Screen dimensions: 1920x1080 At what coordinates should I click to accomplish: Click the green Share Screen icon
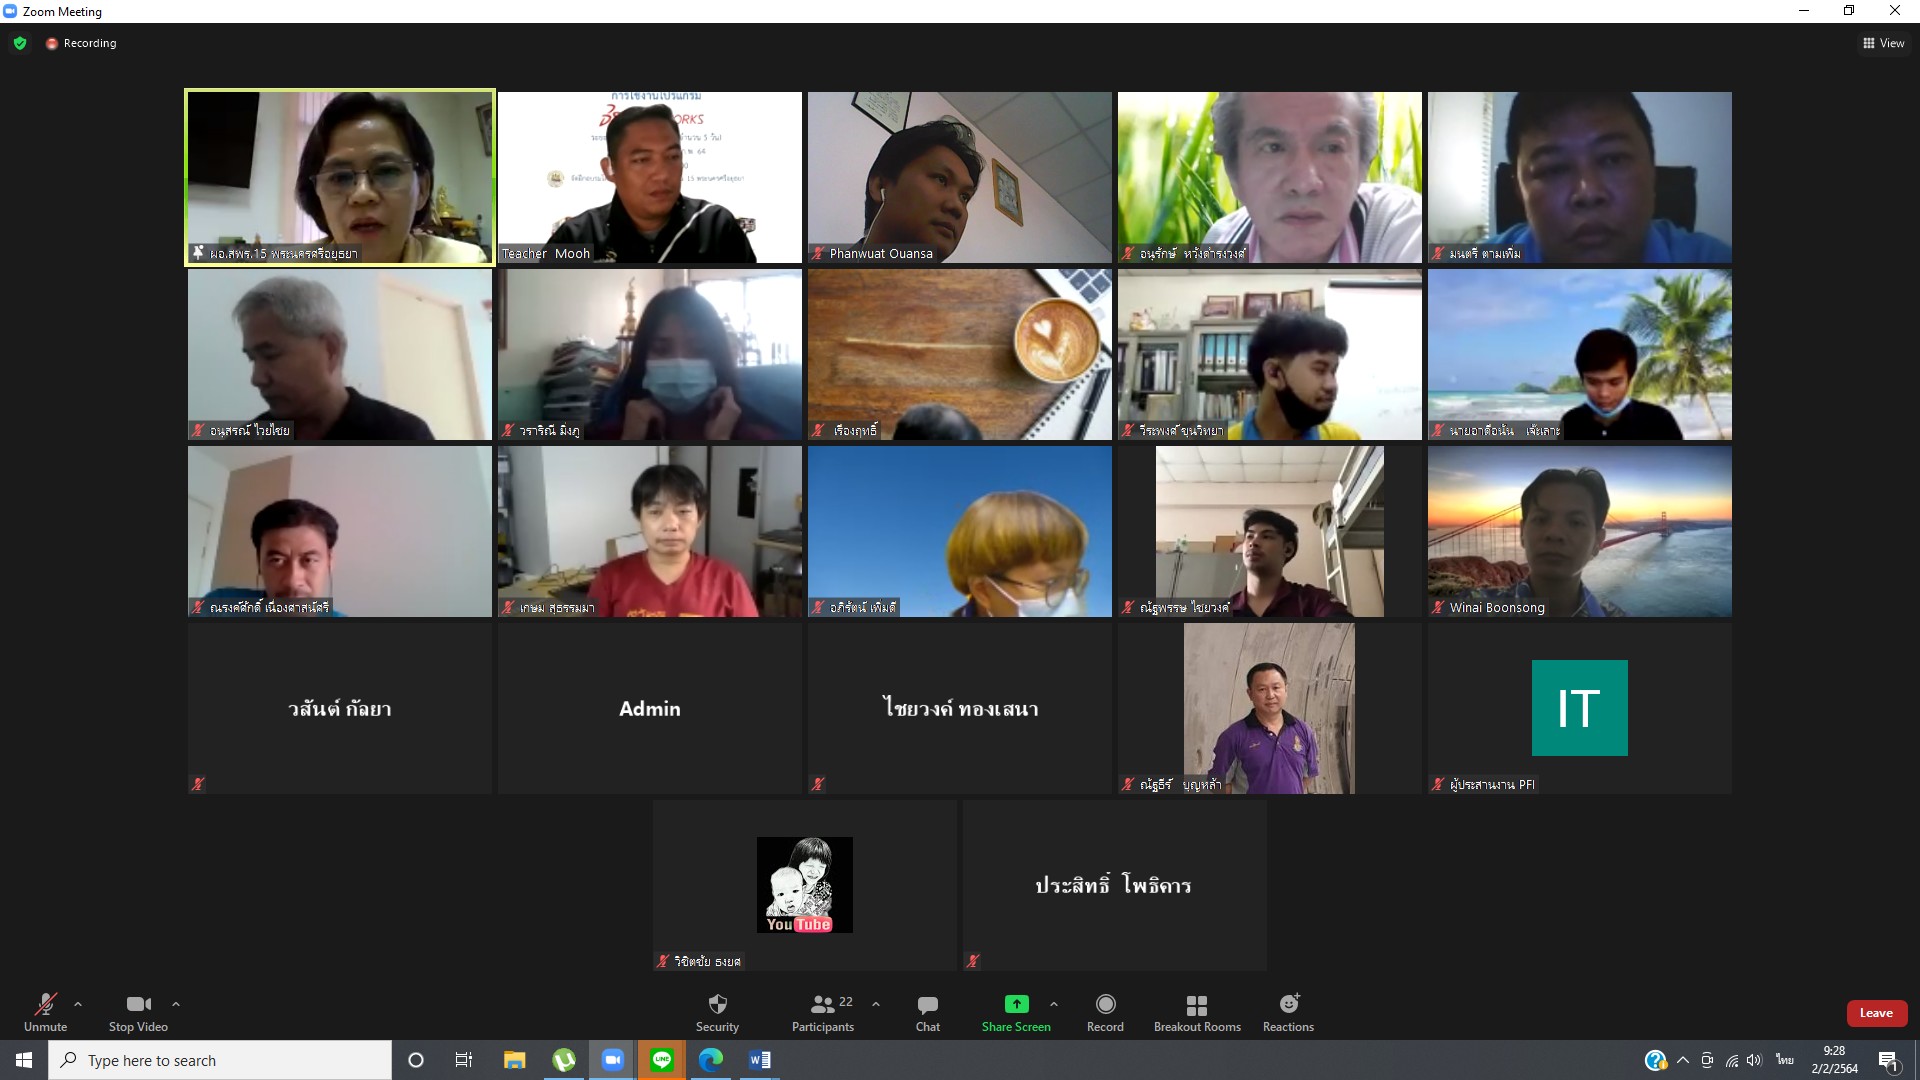pos(1016,1004)
